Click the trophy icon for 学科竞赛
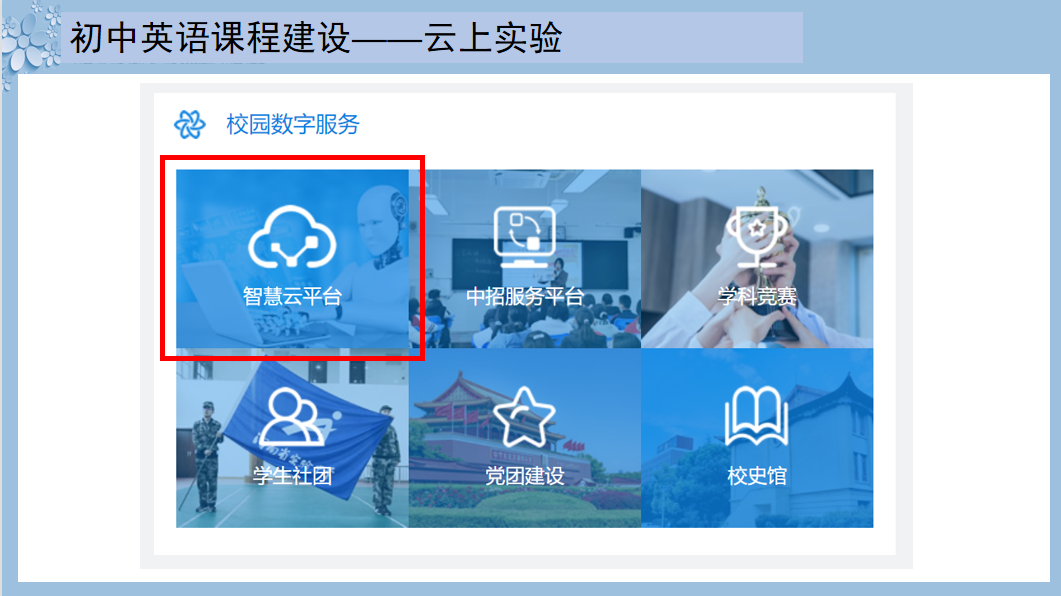 pyautogui.click(x=757, y=237)
